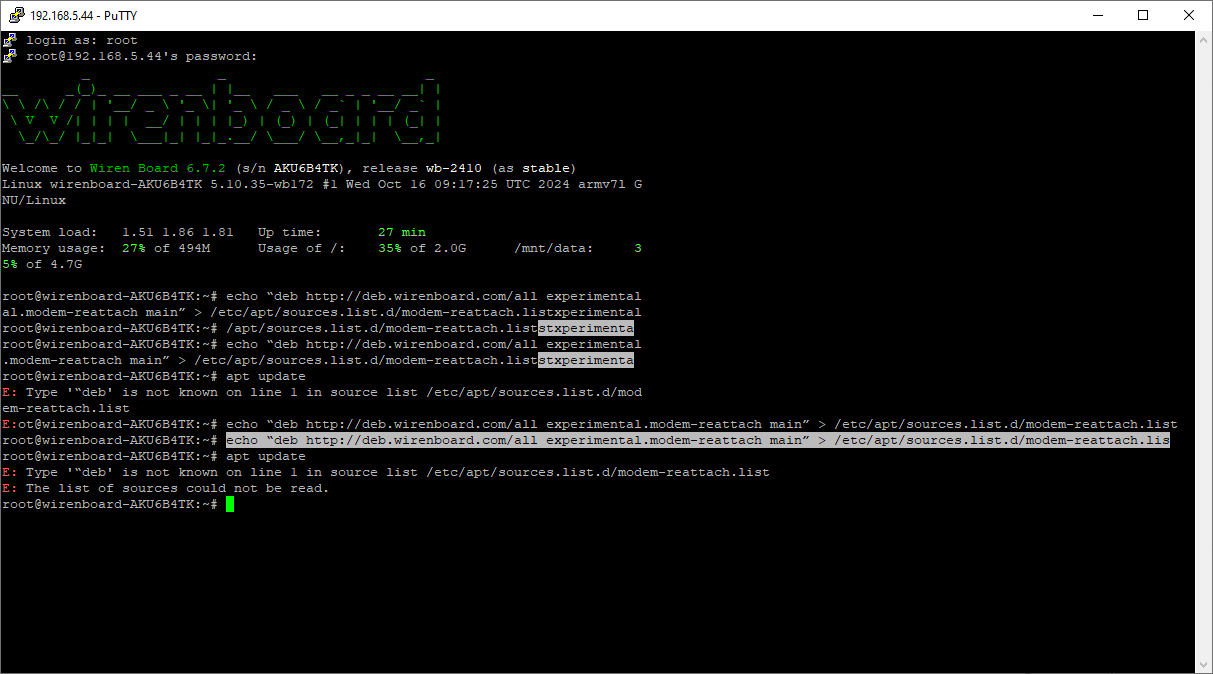
Task: Maximize the PuTTY window
Action: pos(1143,15)
